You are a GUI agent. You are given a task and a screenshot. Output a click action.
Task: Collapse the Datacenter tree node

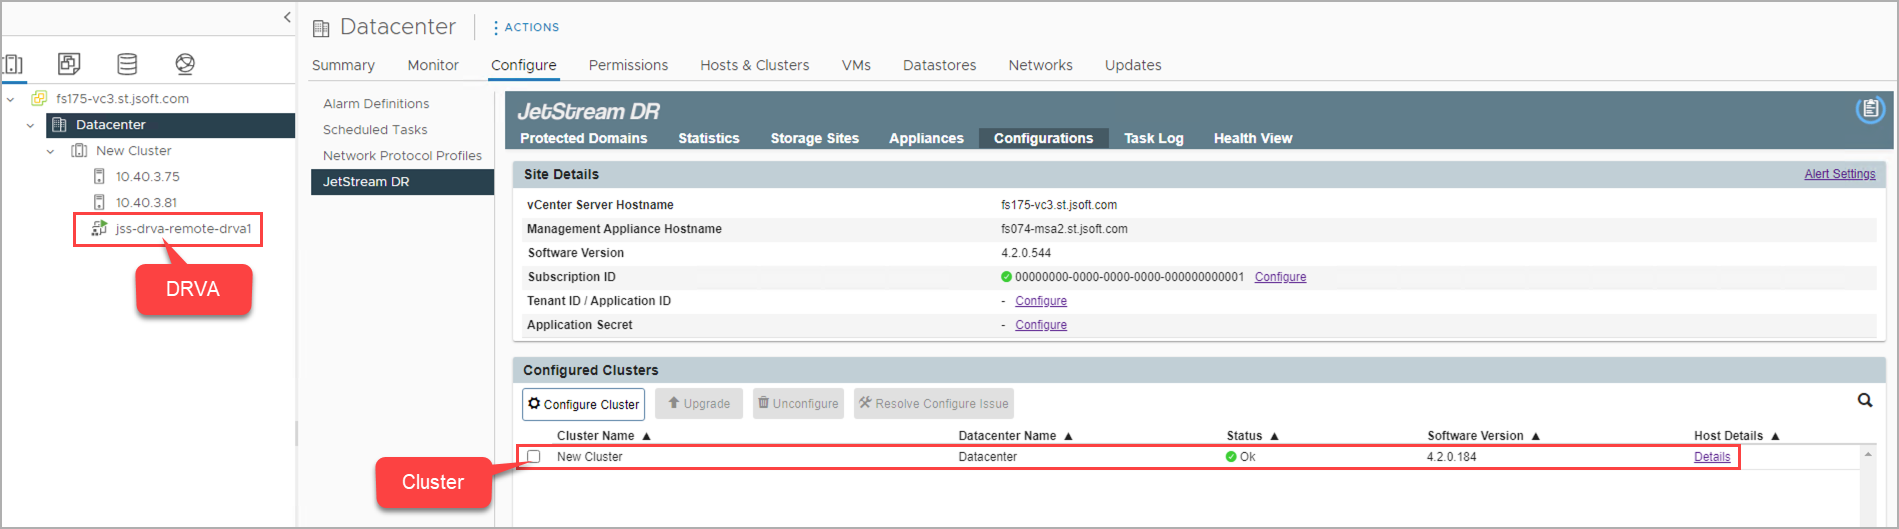(31, 125)
